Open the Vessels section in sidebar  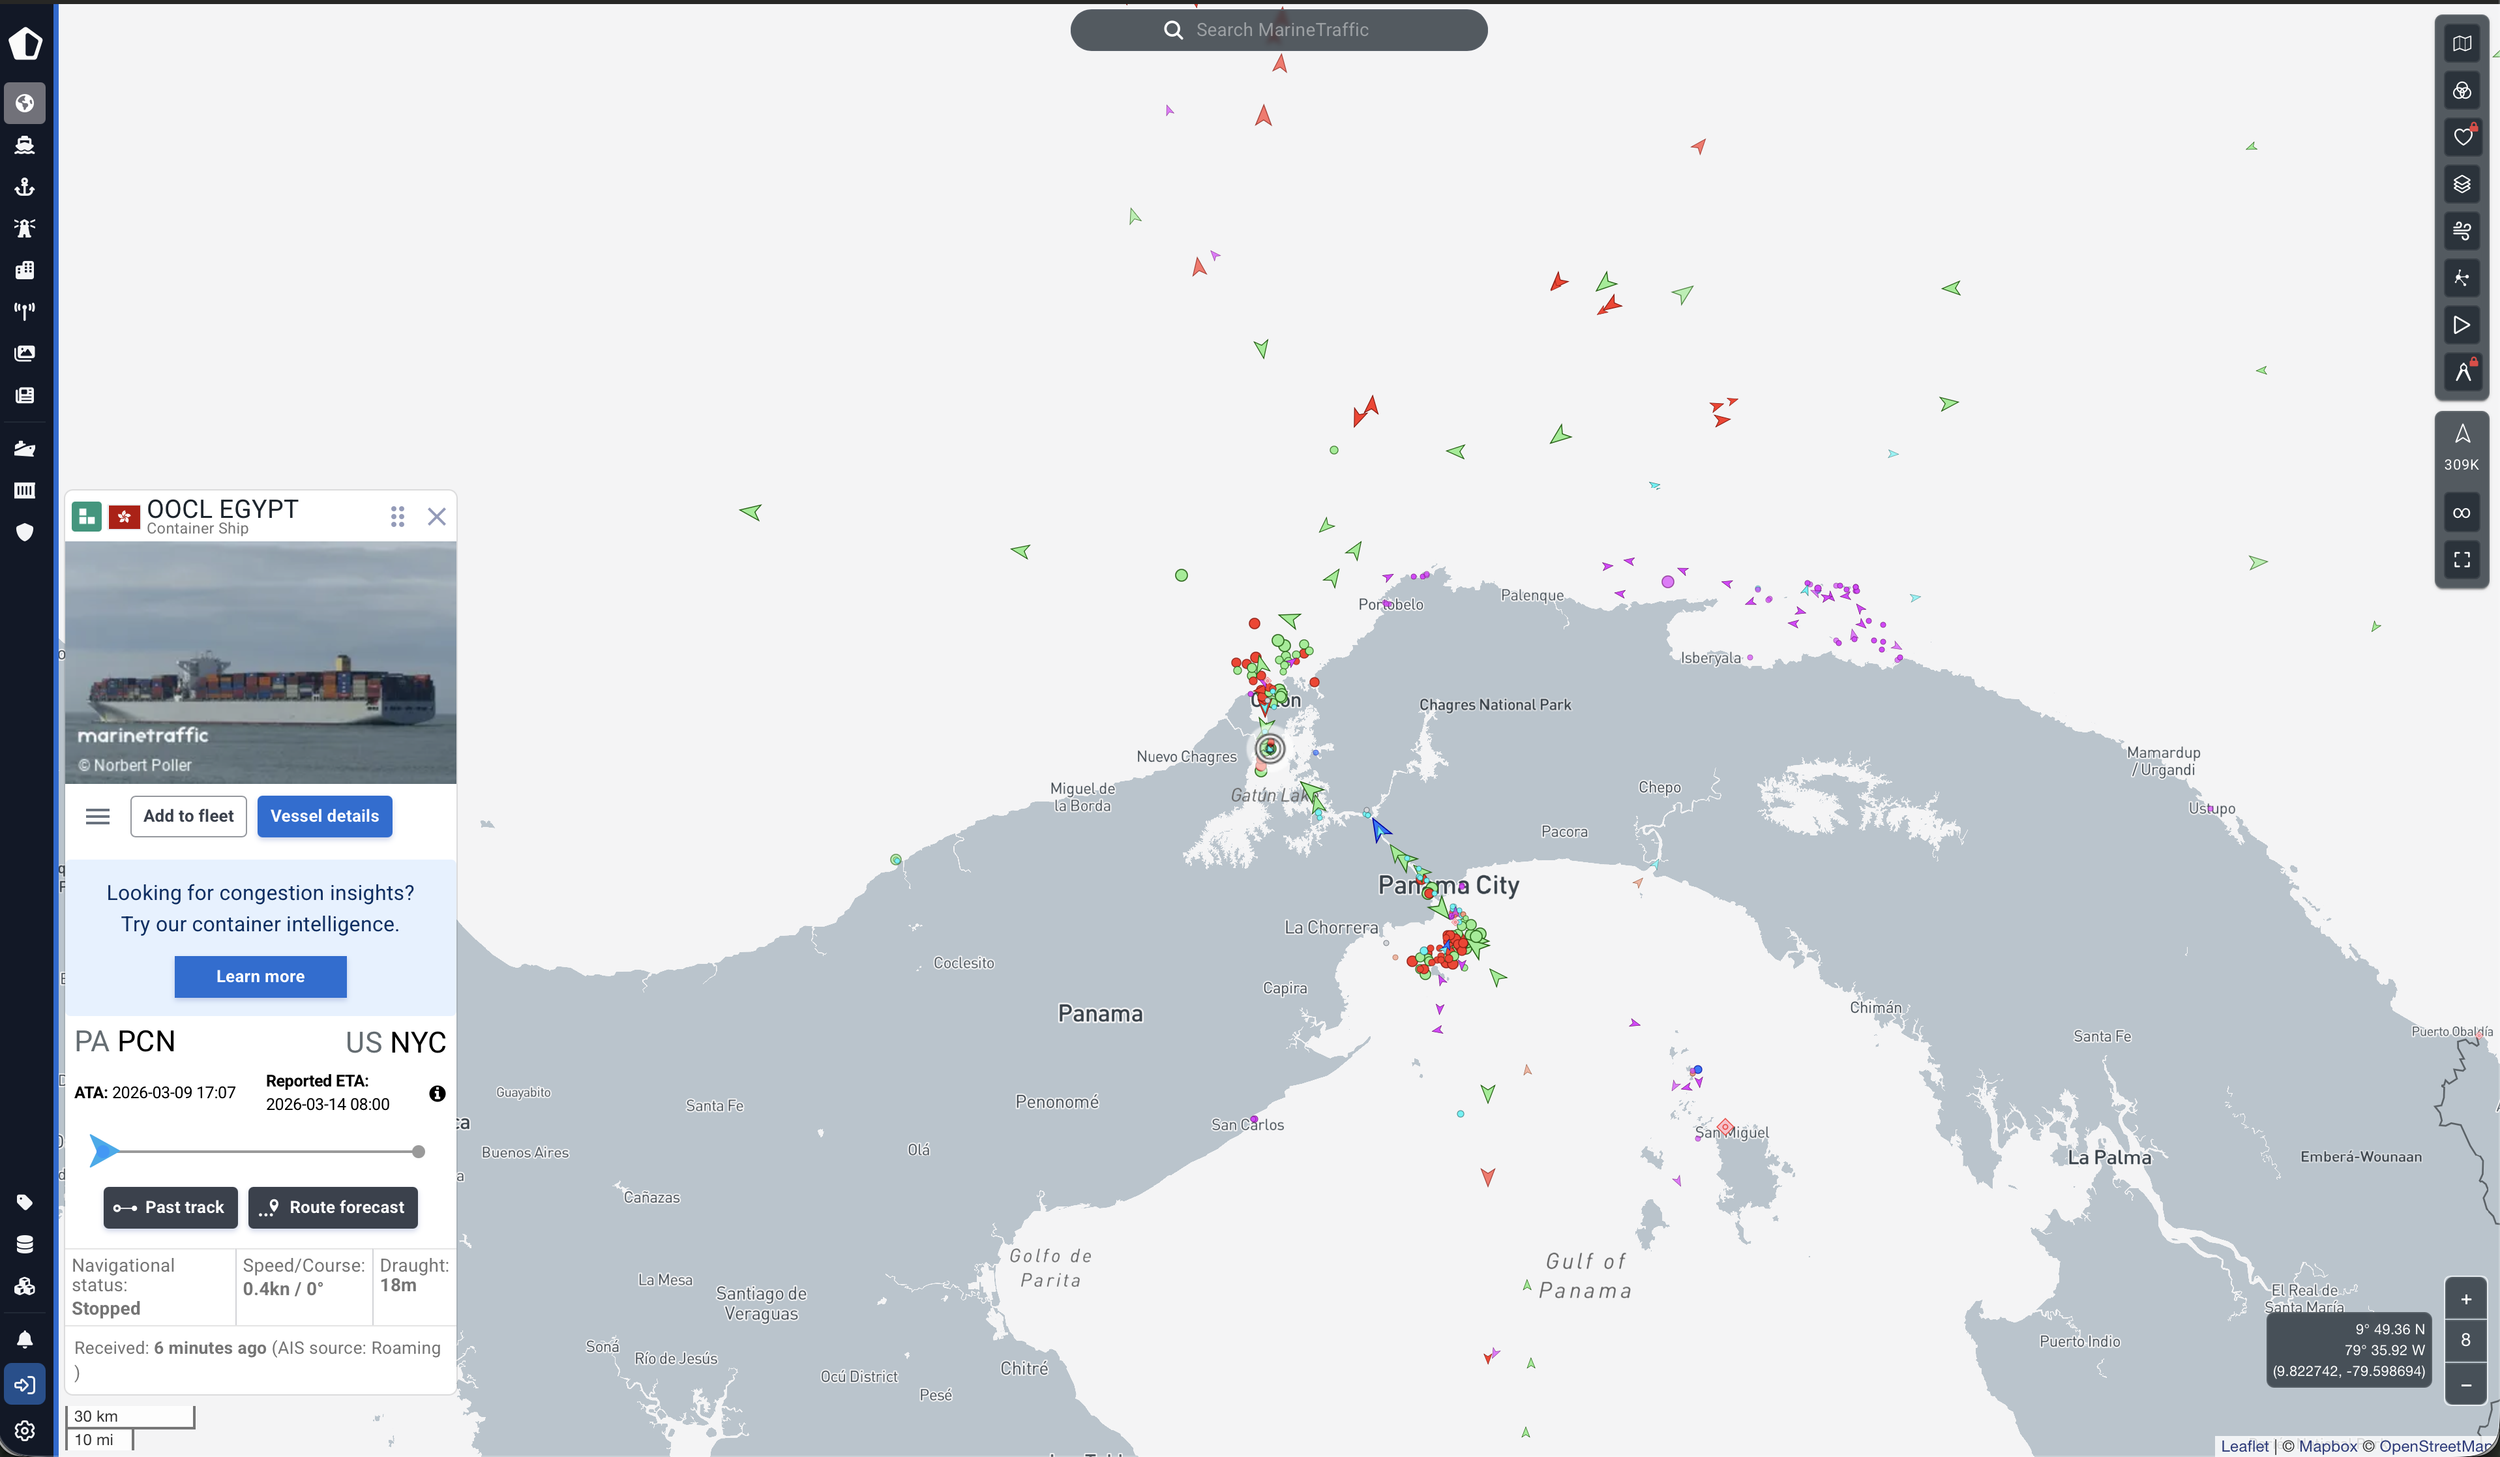coord(24,145)
